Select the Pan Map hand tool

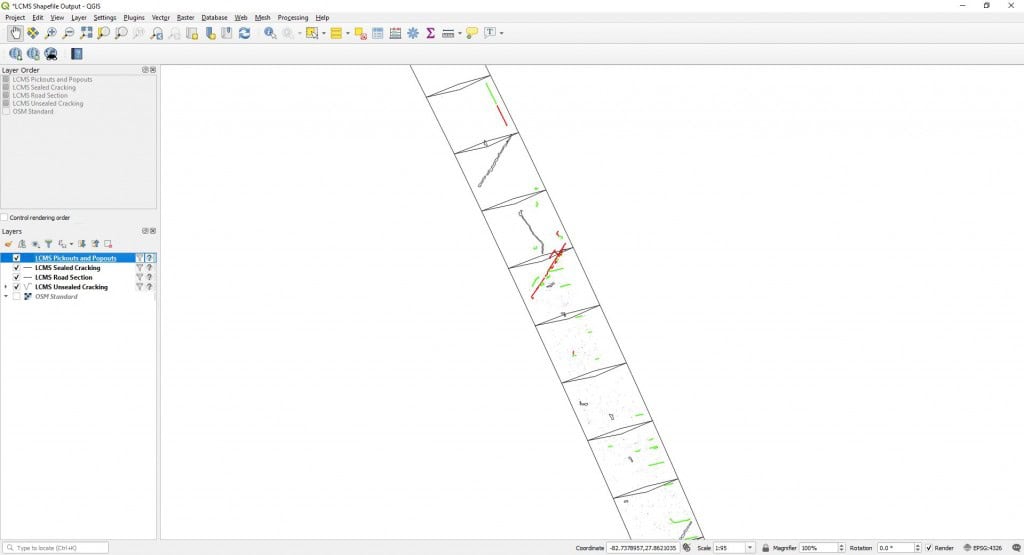(x=15, y=33)
